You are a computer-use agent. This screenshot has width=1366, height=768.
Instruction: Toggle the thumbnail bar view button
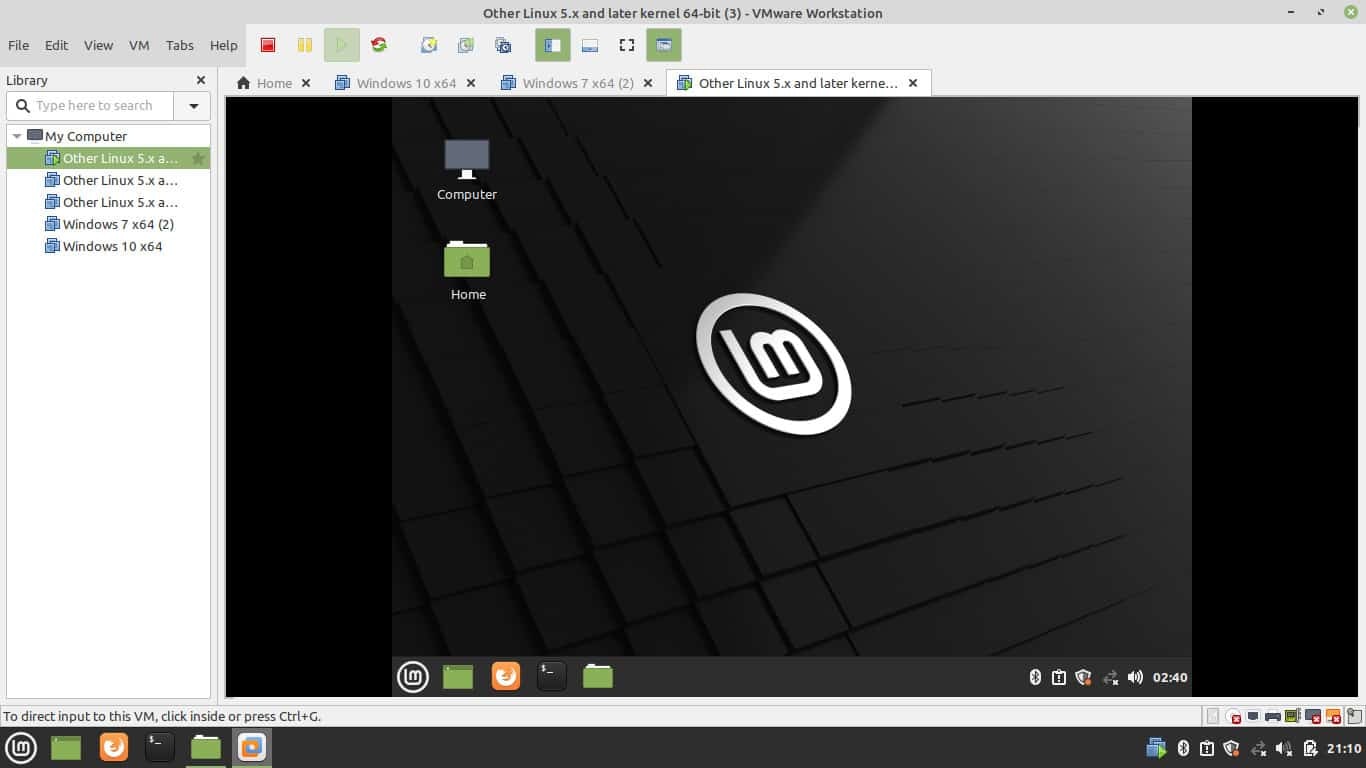[x=590, y=45]
